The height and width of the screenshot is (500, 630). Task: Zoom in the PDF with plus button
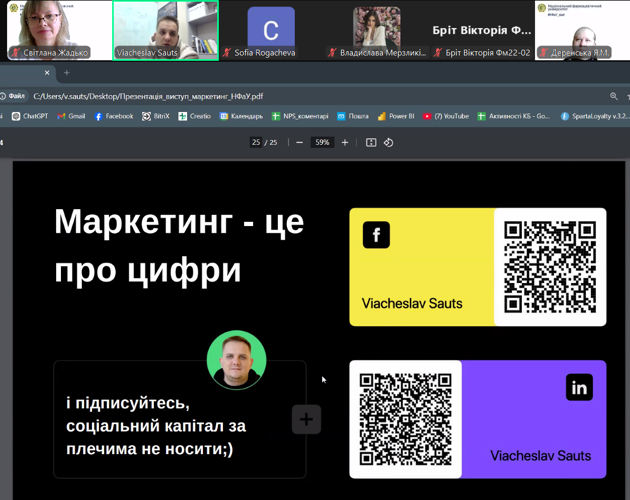click(x=345, y=142)
